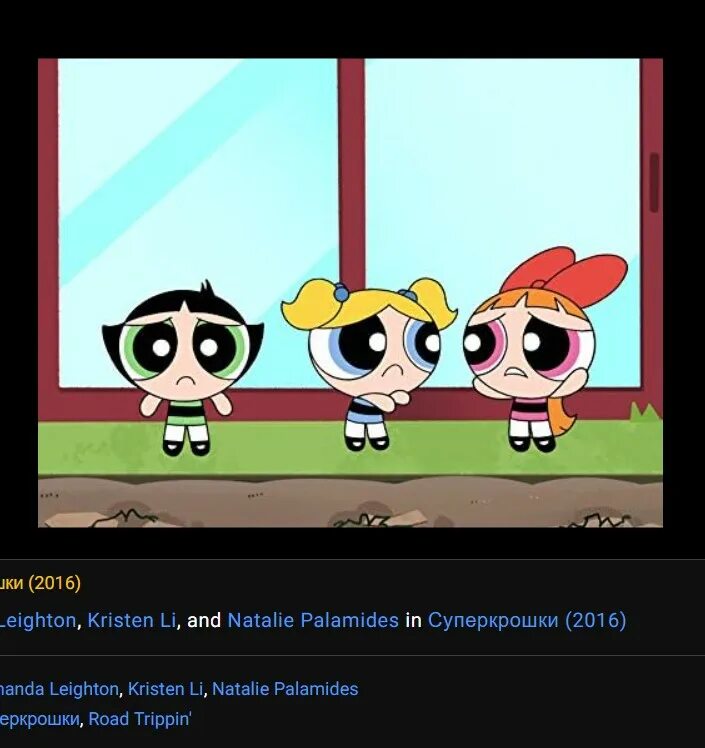Image resolution: width=705 pixels, height=748 pixels.
Task: Open the Road Trippin' episode link
Action: click(x=140, y=719)
